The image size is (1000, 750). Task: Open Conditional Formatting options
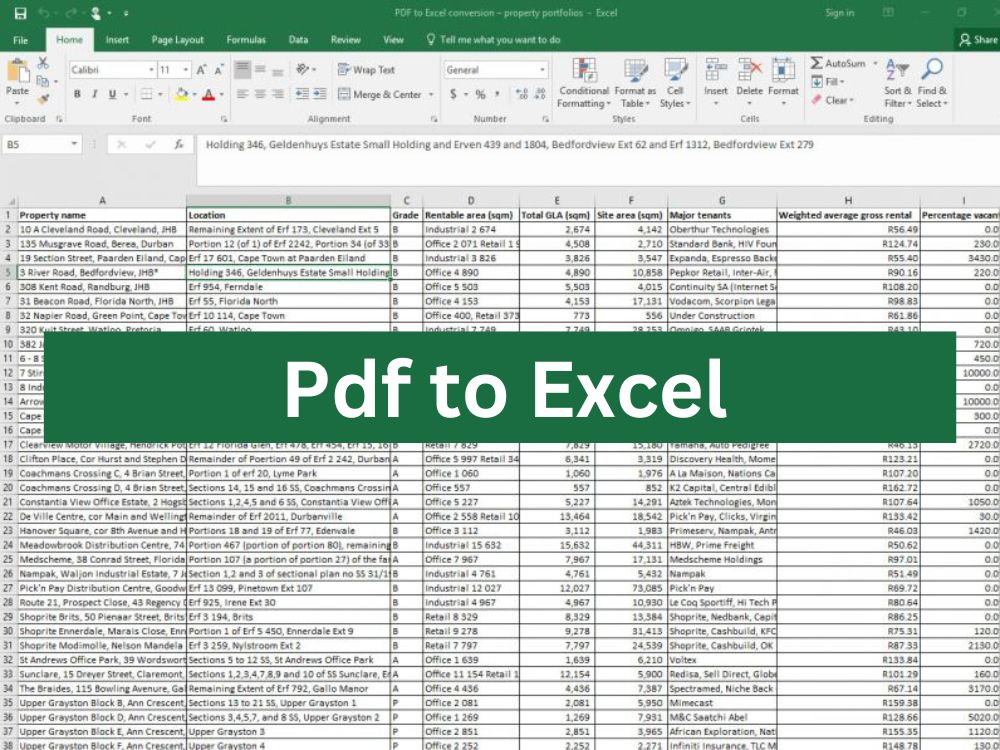[585, 85]
